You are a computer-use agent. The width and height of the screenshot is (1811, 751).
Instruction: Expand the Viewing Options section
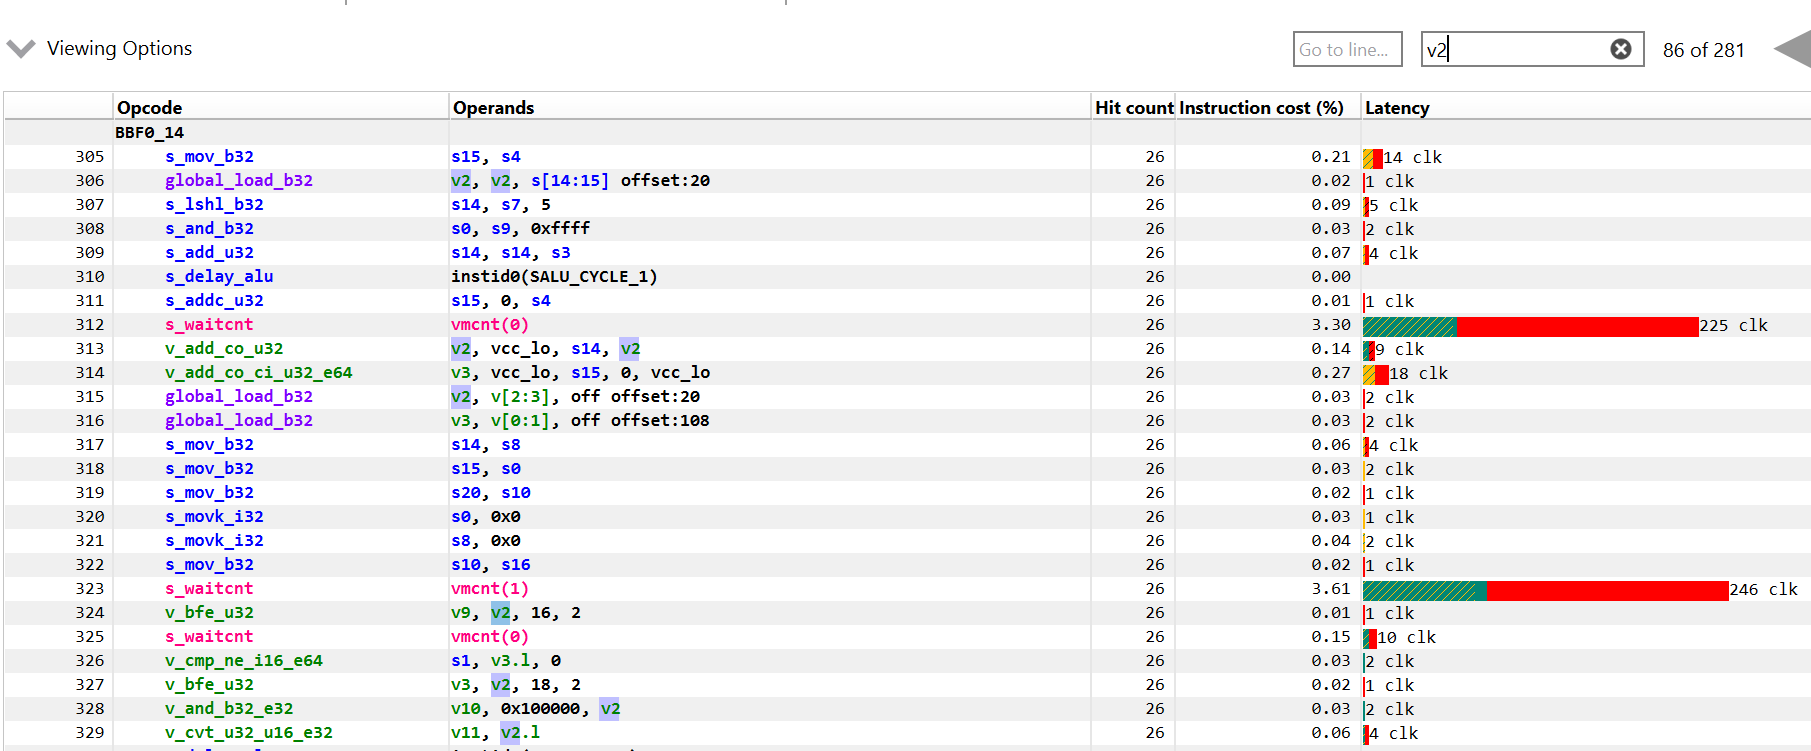(x=21, y=49)
